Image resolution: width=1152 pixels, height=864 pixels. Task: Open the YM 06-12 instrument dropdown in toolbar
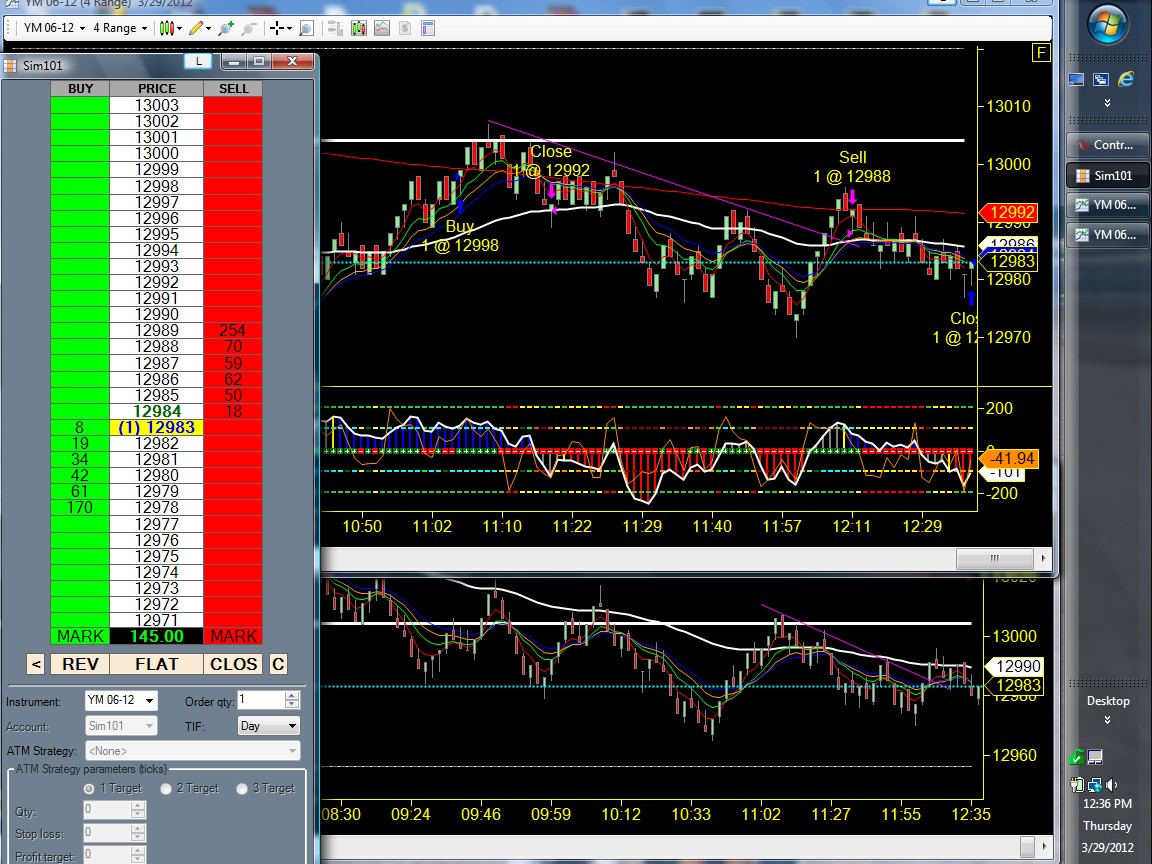tap(54, 28)
